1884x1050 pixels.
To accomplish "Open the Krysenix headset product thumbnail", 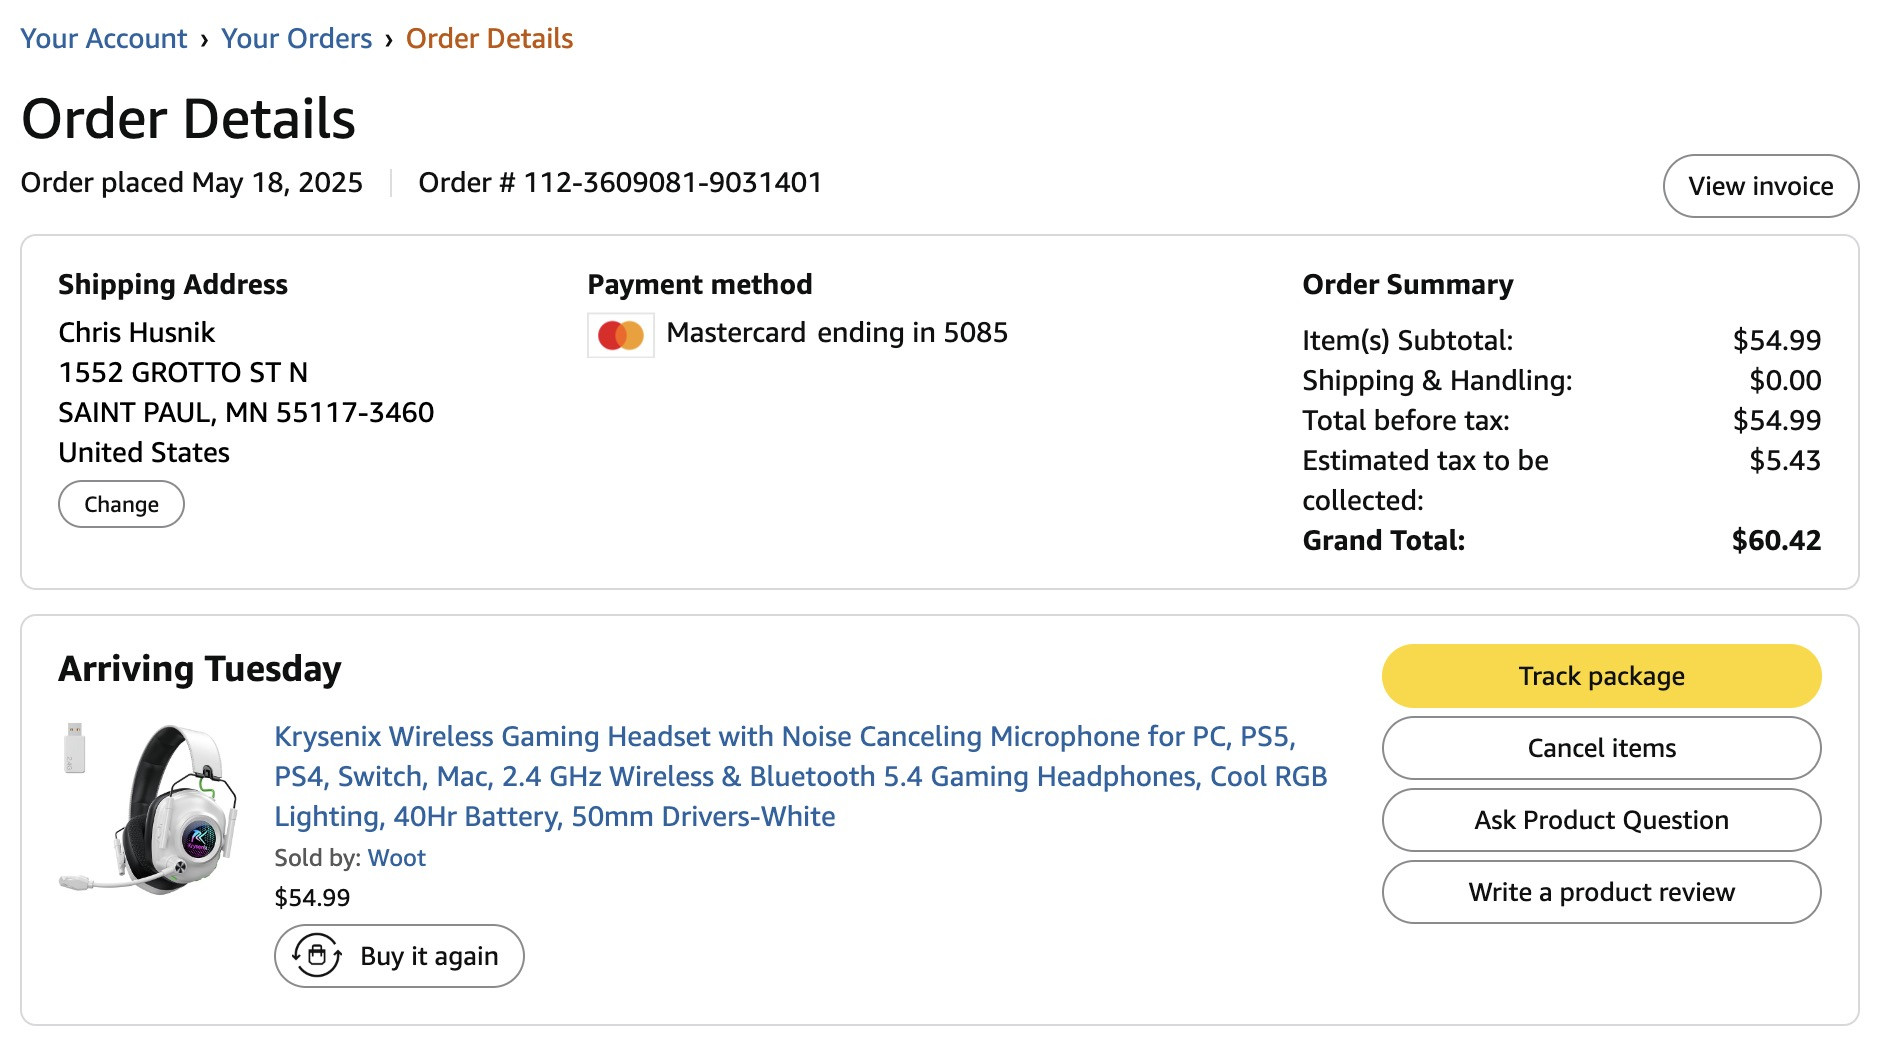I will point(149,808).
